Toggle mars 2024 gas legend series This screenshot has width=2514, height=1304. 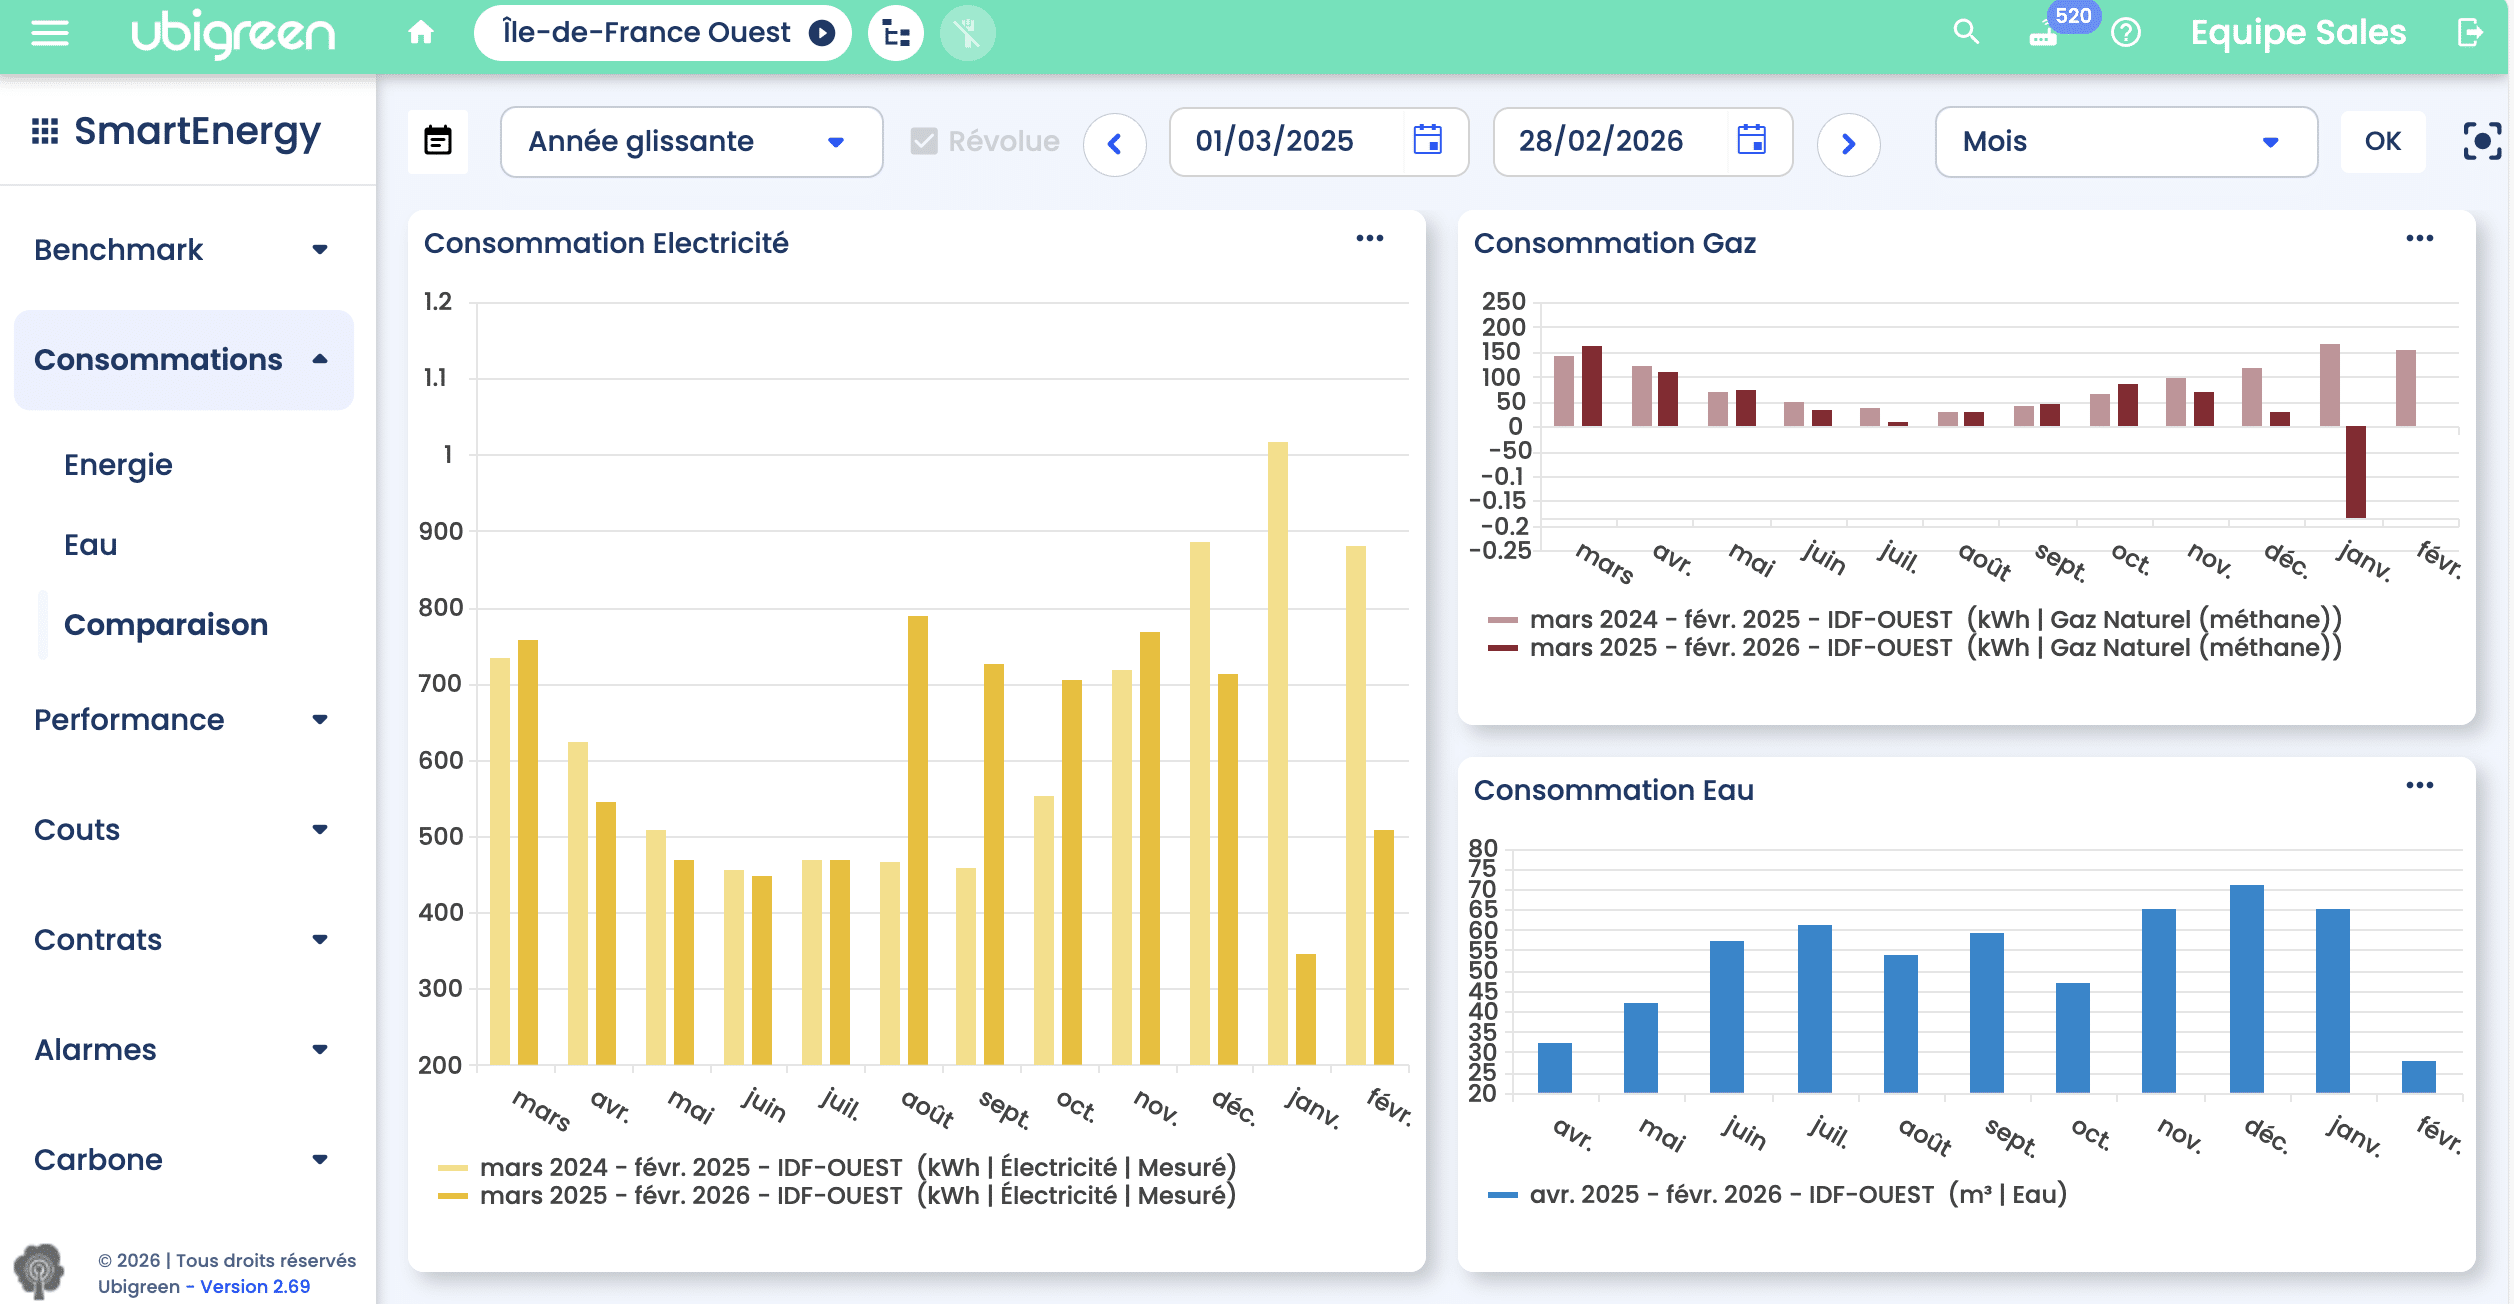click(x=1915, y=620)
